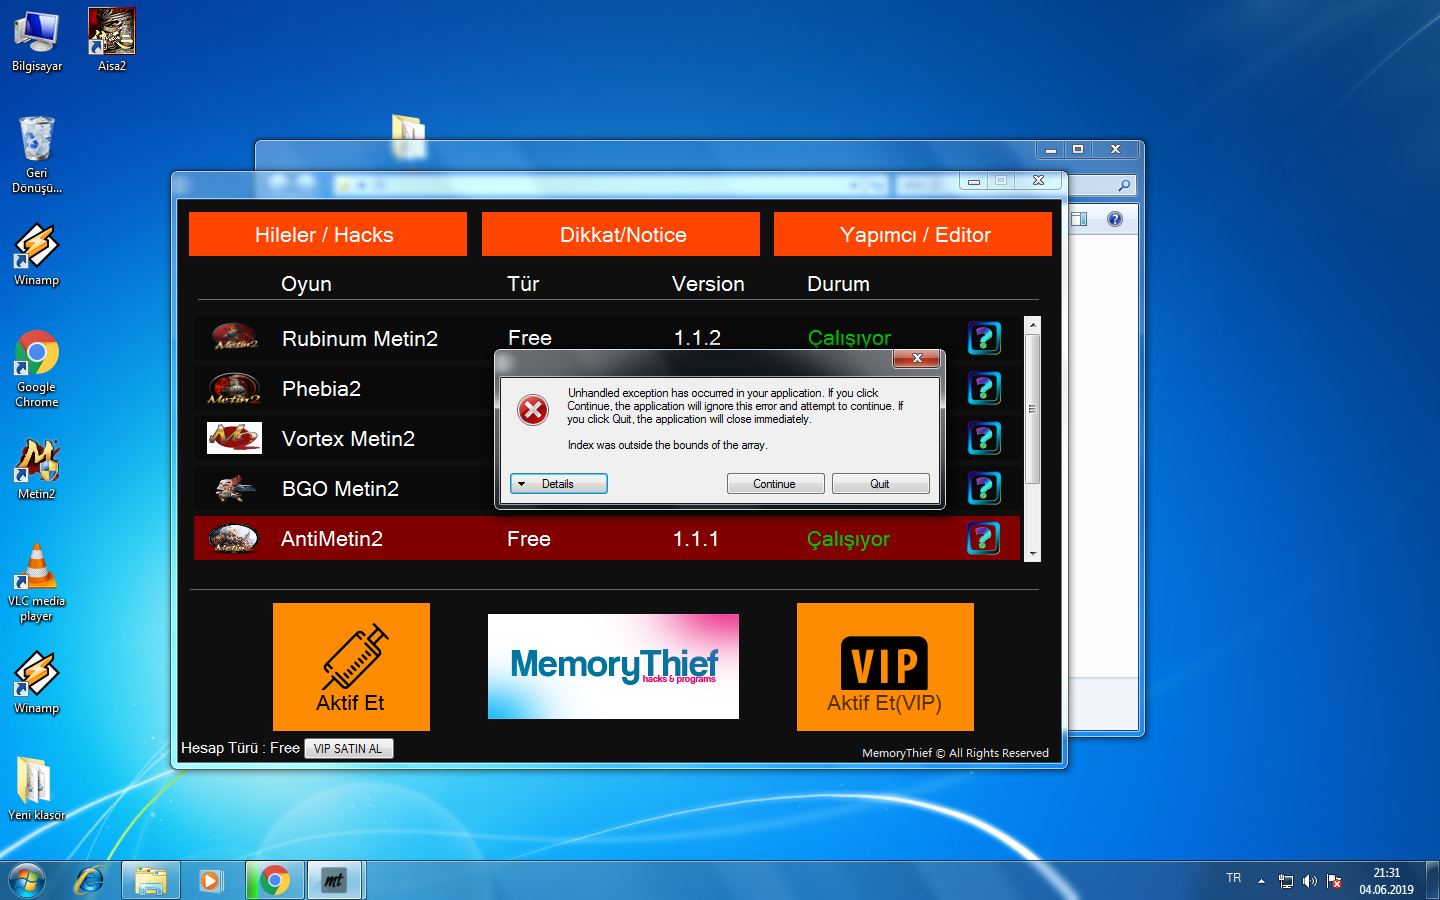Click the AntiMetin2 game logo

click(235, 538)
